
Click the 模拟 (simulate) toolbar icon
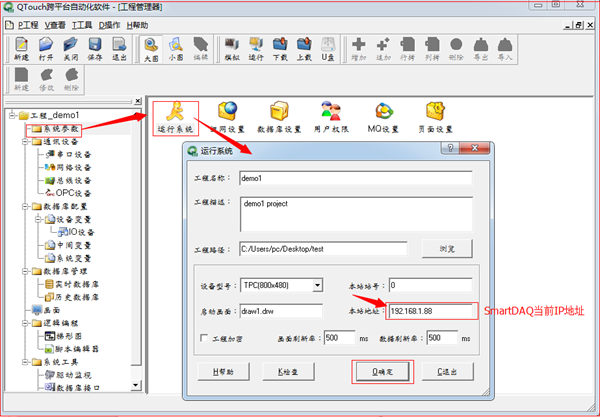point(231,49)
